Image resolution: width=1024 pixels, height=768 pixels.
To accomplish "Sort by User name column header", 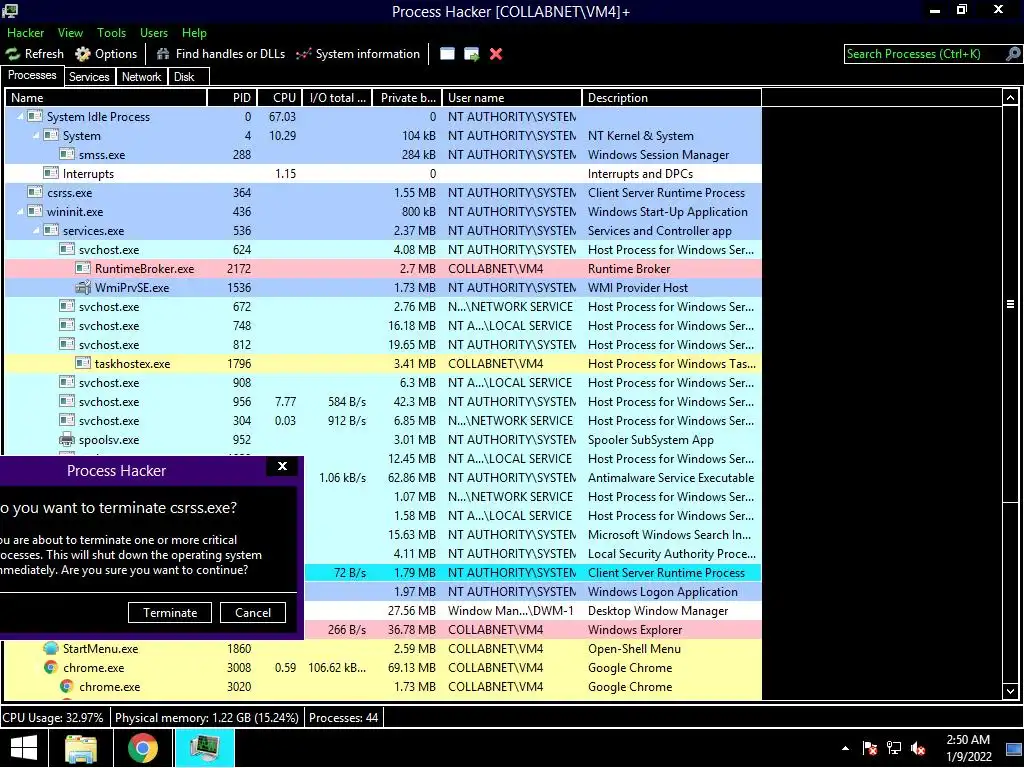I will point(512,98).
